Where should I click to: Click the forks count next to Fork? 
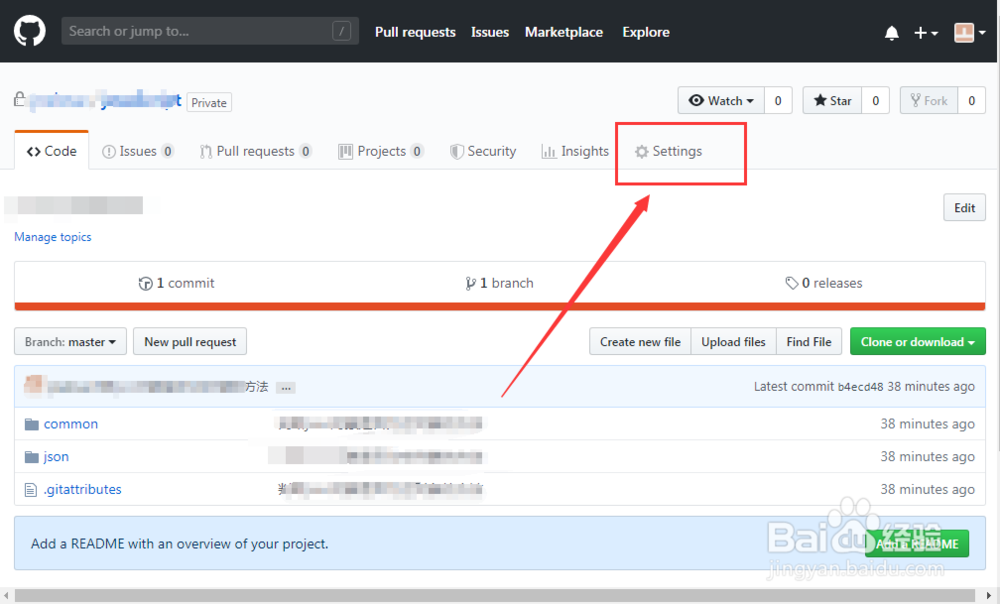(x=971, y=101)
